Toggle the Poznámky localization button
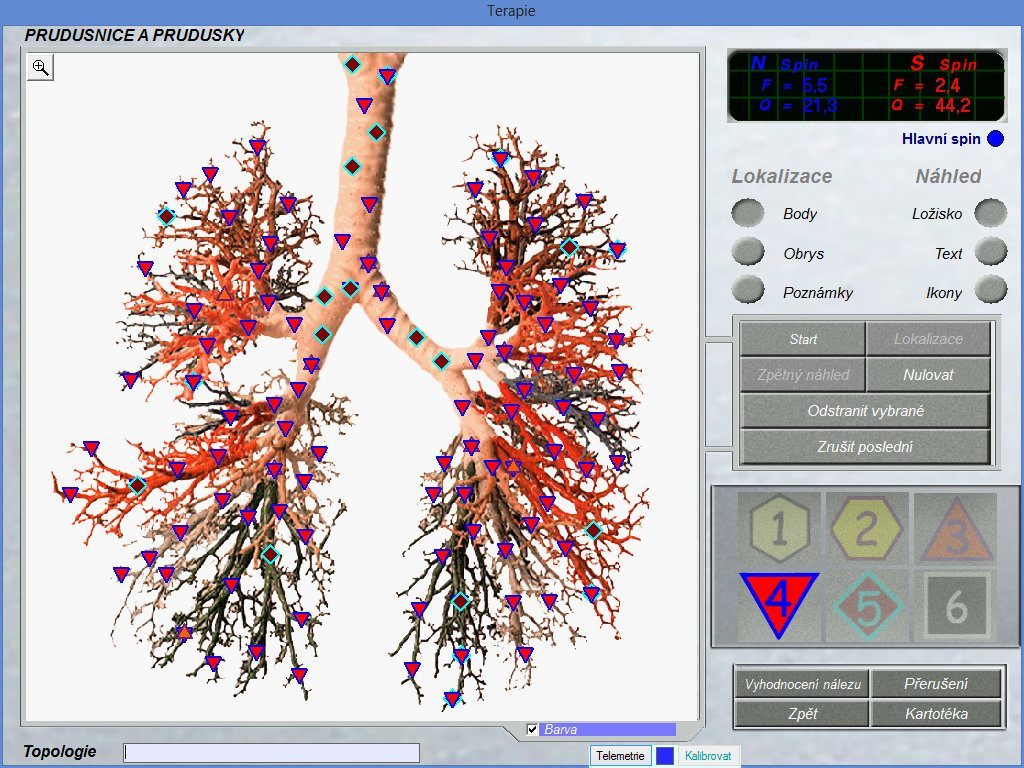The height and width of the screenshot is (768, 1024). click(x=748, y=291)
